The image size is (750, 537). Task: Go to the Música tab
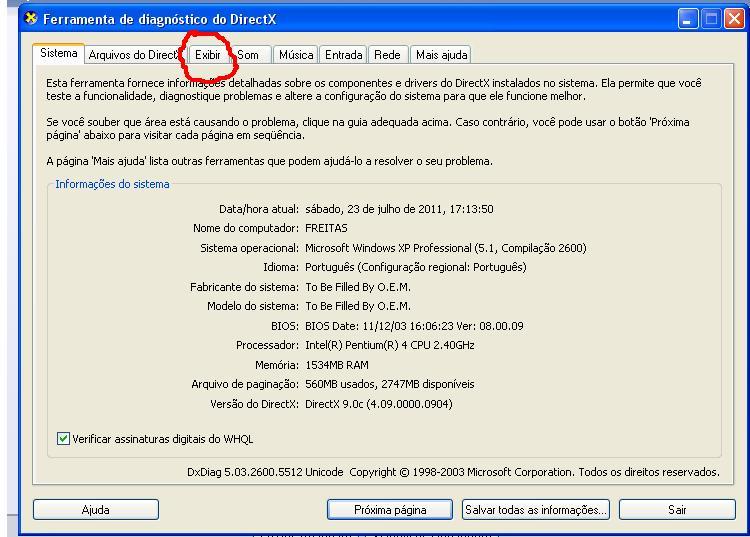(296, 55)
